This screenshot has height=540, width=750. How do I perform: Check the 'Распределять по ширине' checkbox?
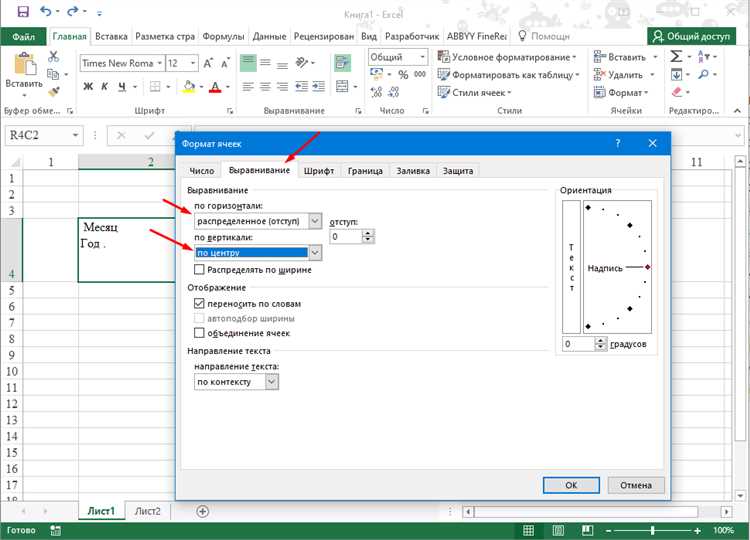(x=199, y=270)
